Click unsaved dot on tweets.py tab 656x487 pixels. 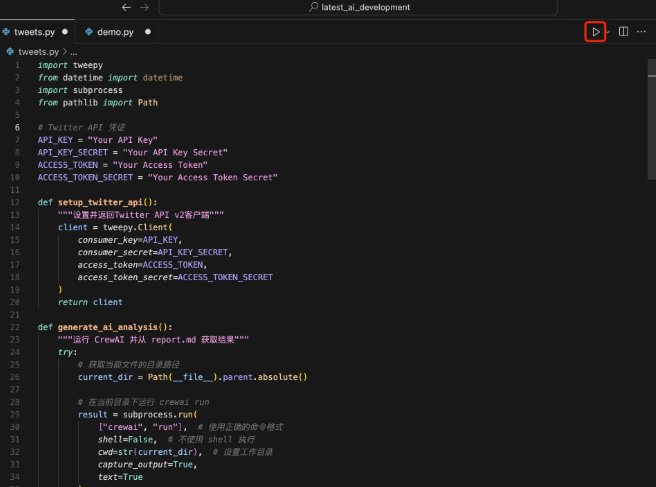click(65, 32)
